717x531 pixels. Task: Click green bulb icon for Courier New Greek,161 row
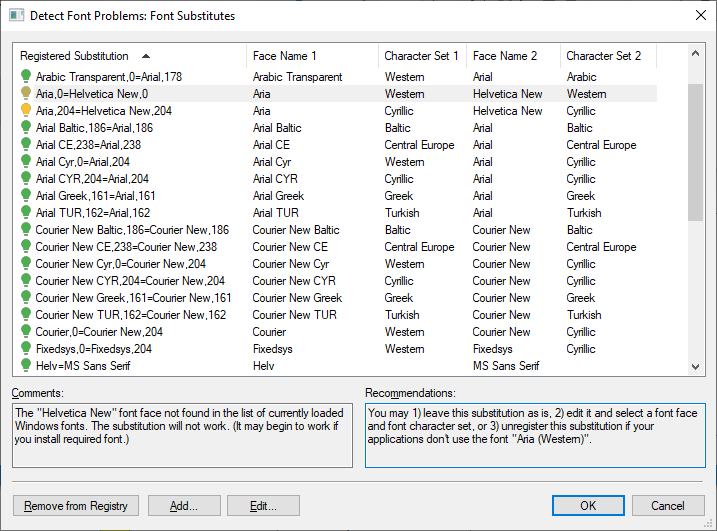pyautogui.click(x=26, y=297)
